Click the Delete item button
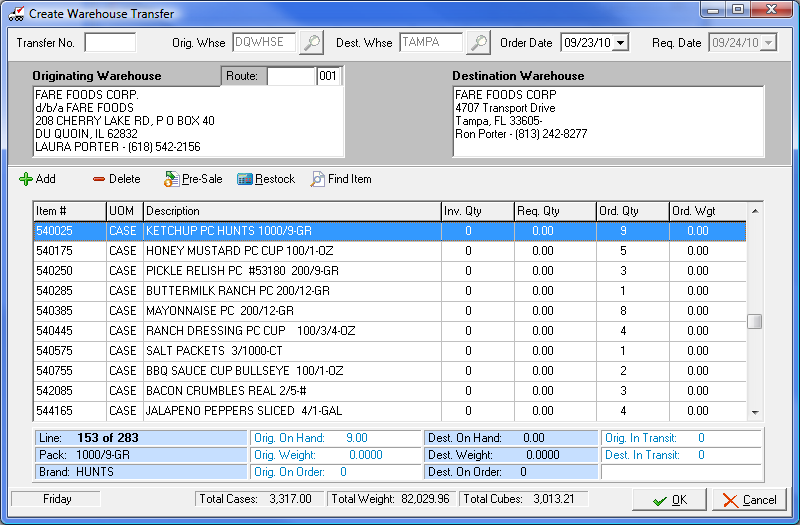Viewport: 800px width, 525px height. click(x=116, y=179)
